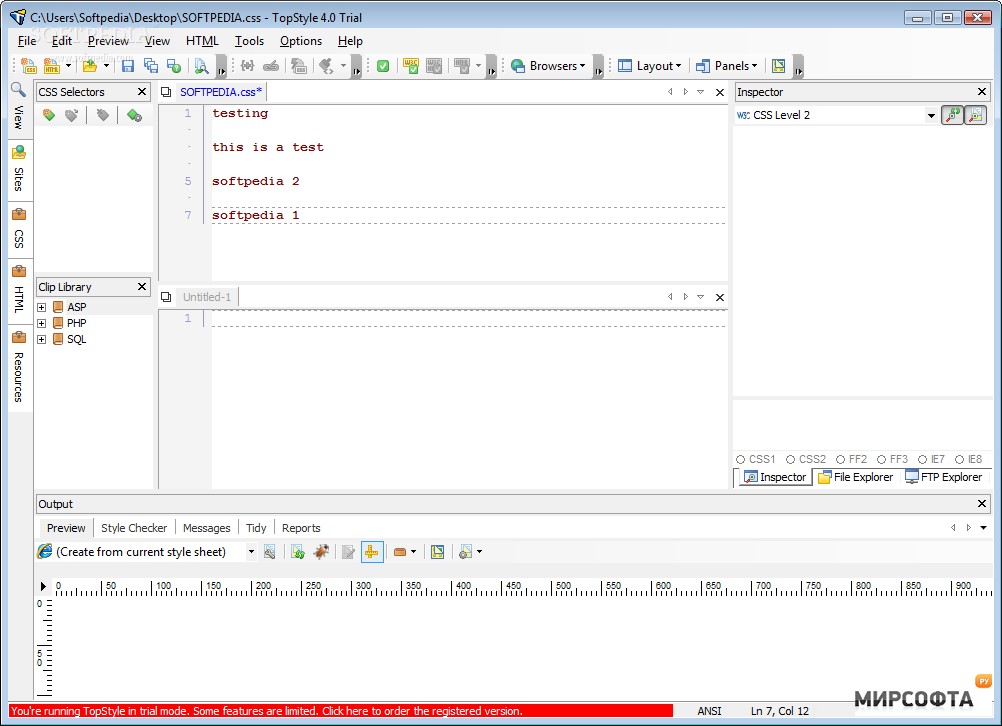This screenshot has height=726, width=1002.
Task: Click the Output full screen preview icon
Action: (437, 552)
